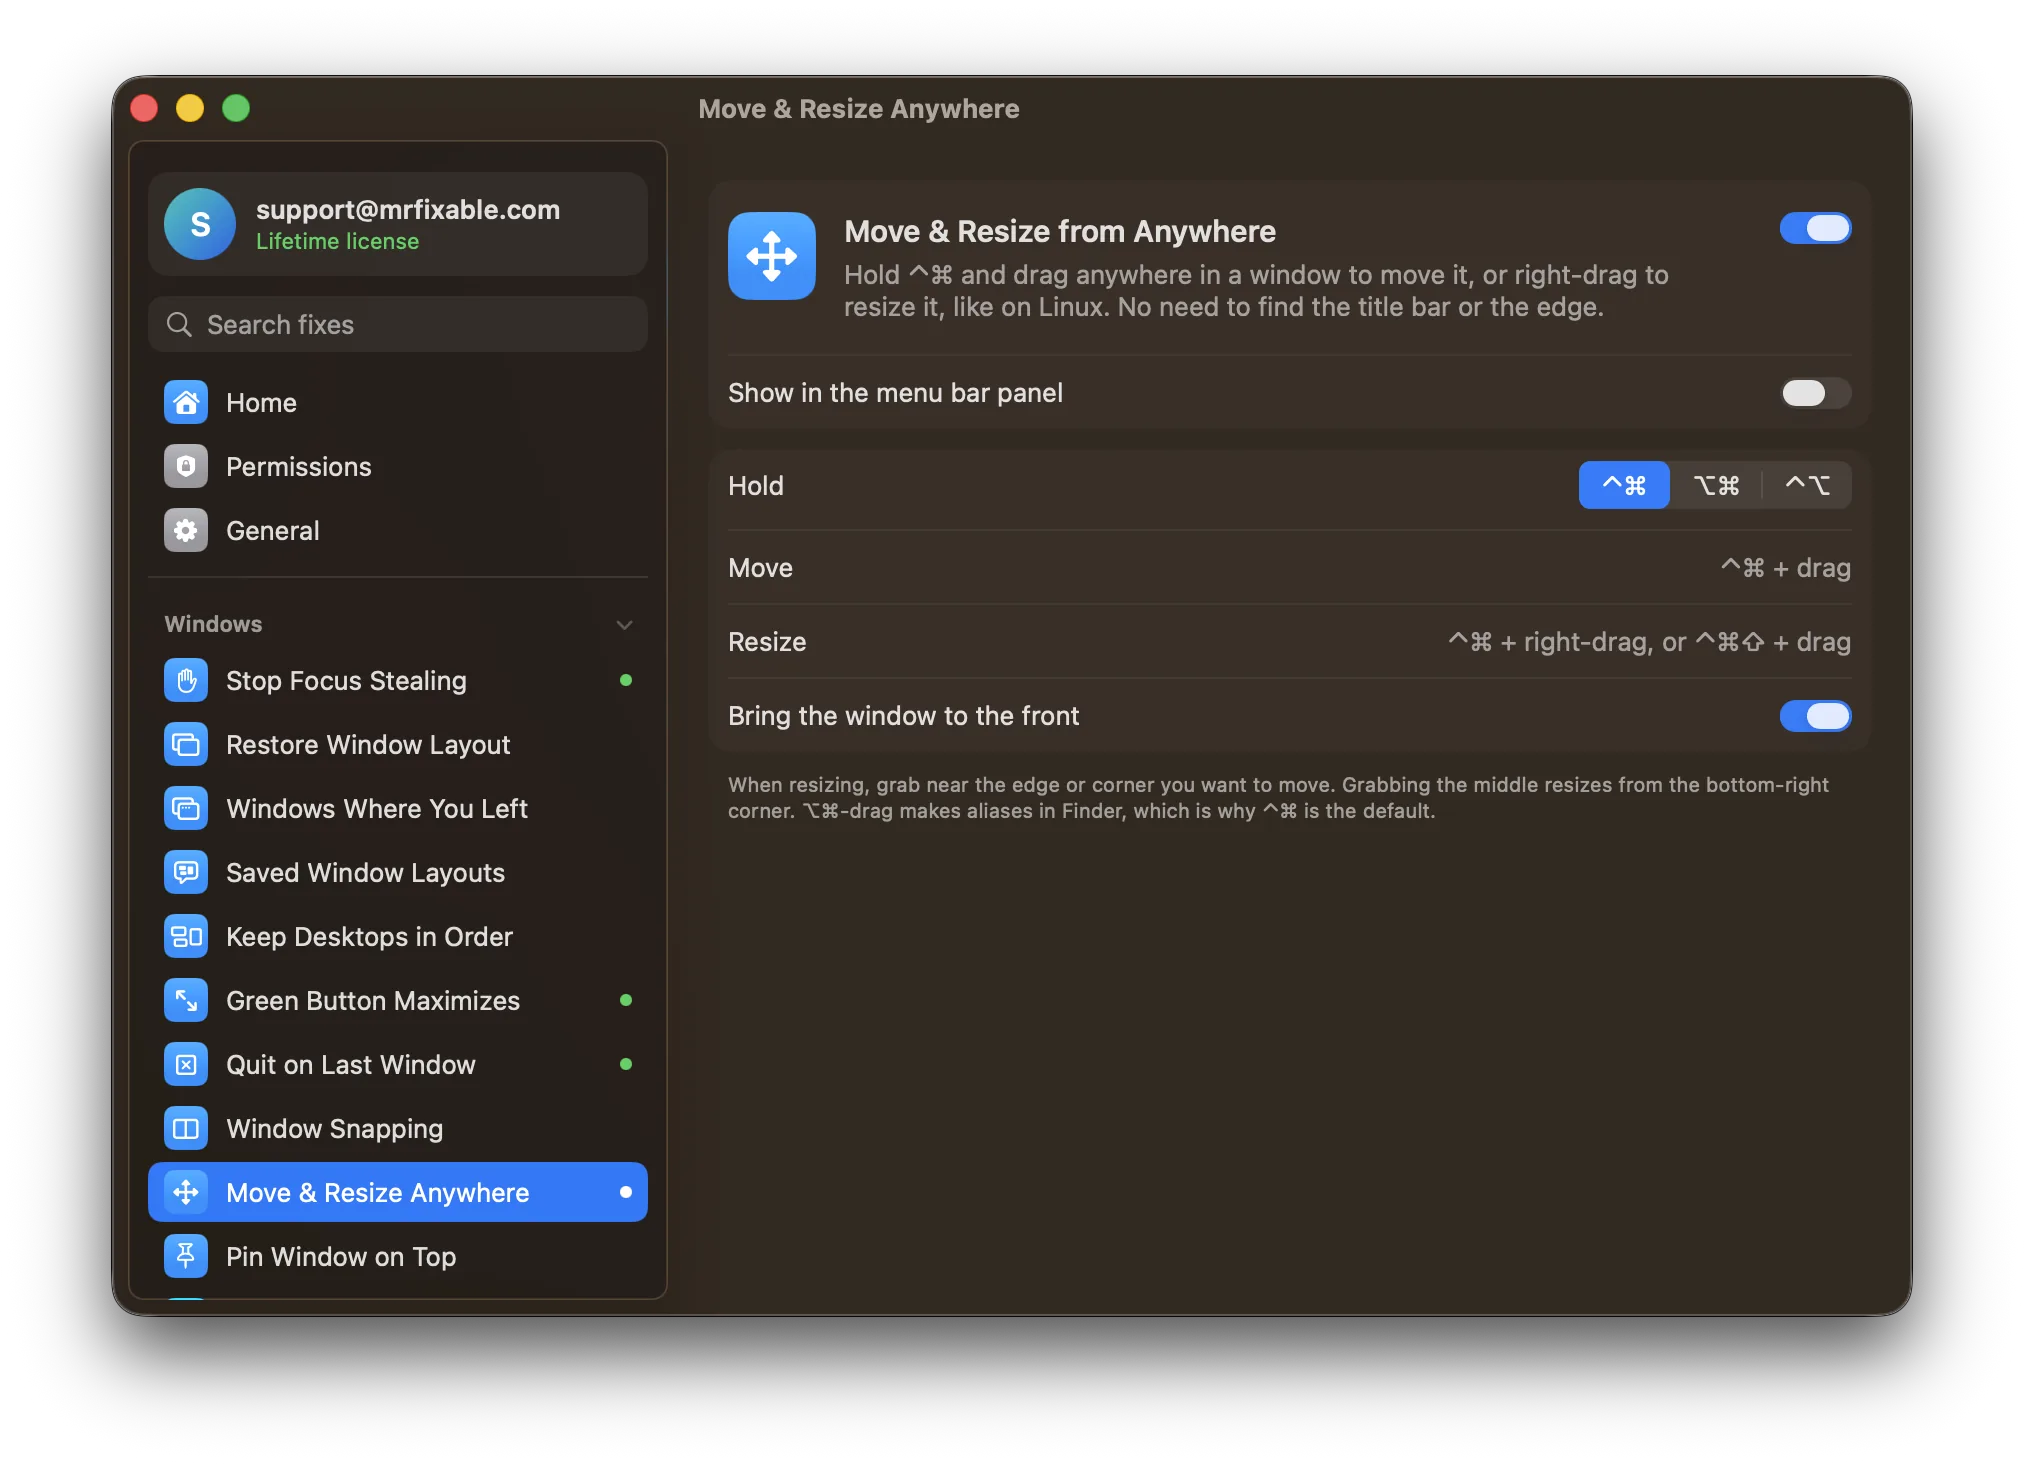
Task: Click the Quit on Last Window icon
Action: [x=186, y=1065]
